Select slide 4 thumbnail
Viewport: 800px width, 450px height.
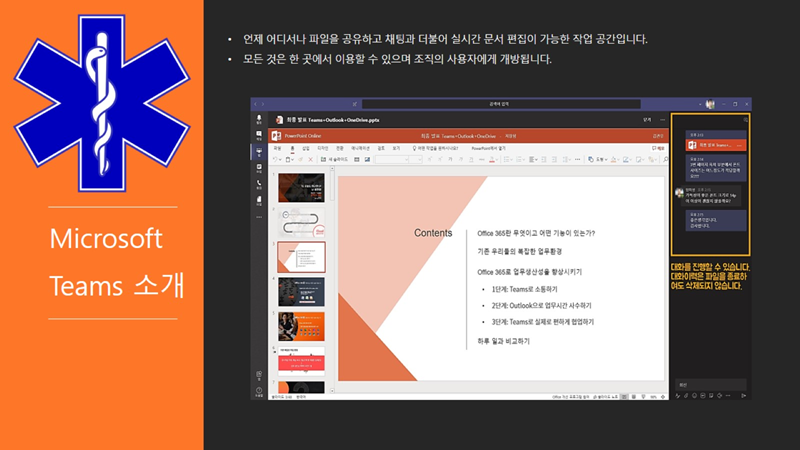click(x=301, y=292)
